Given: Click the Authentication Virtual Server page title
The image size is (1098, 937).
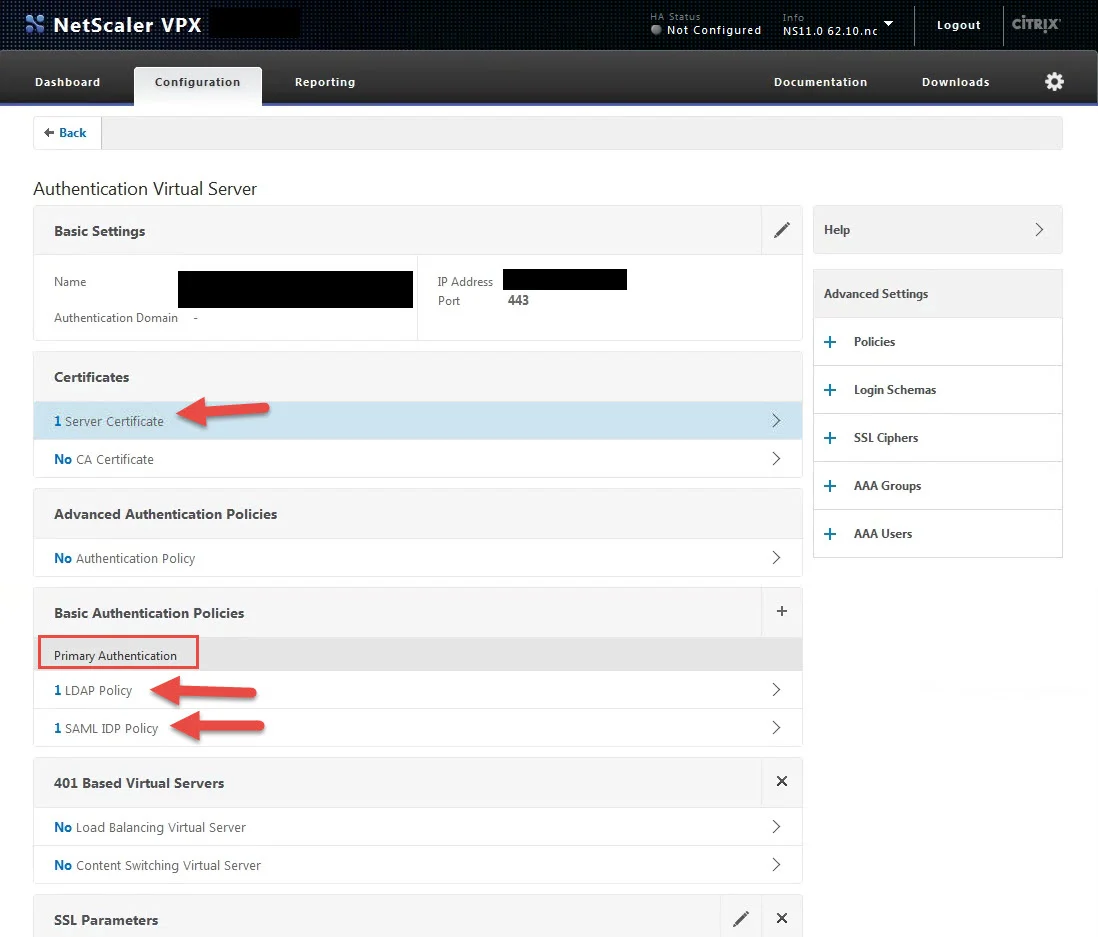Looking at the screenshot, I should pyautogui.click(x=145, y=189).
